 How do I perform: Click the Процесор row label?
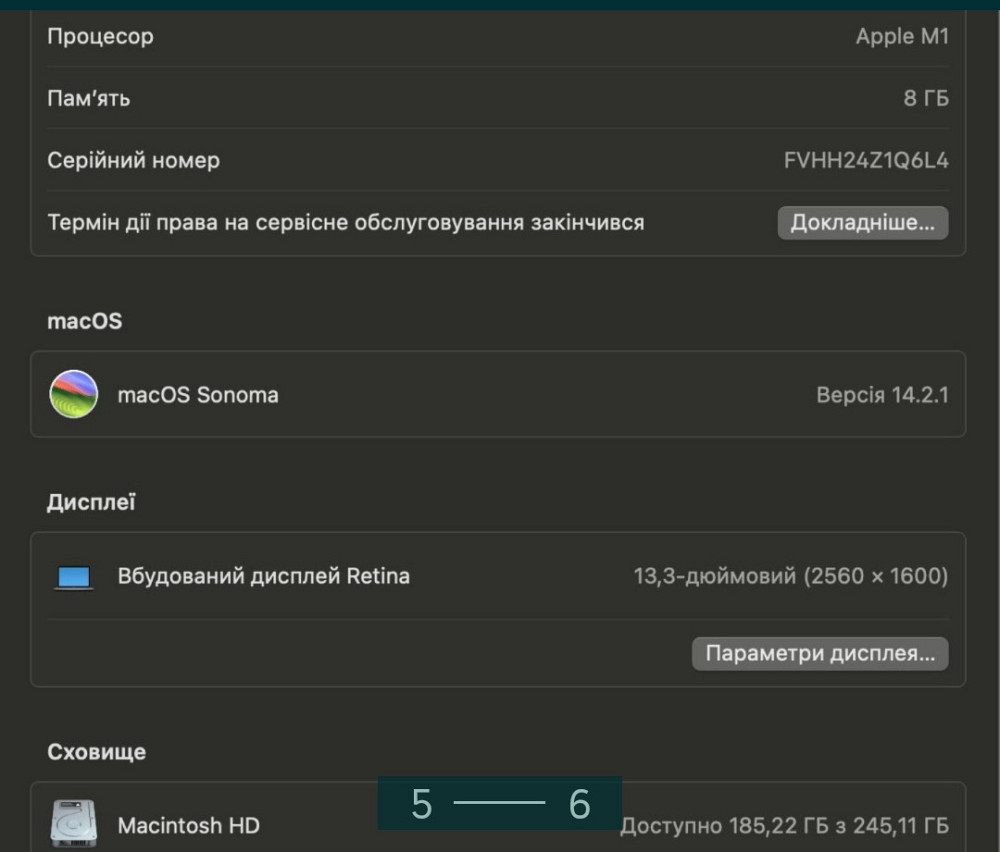pyautogui.click(x=100, y=37)
